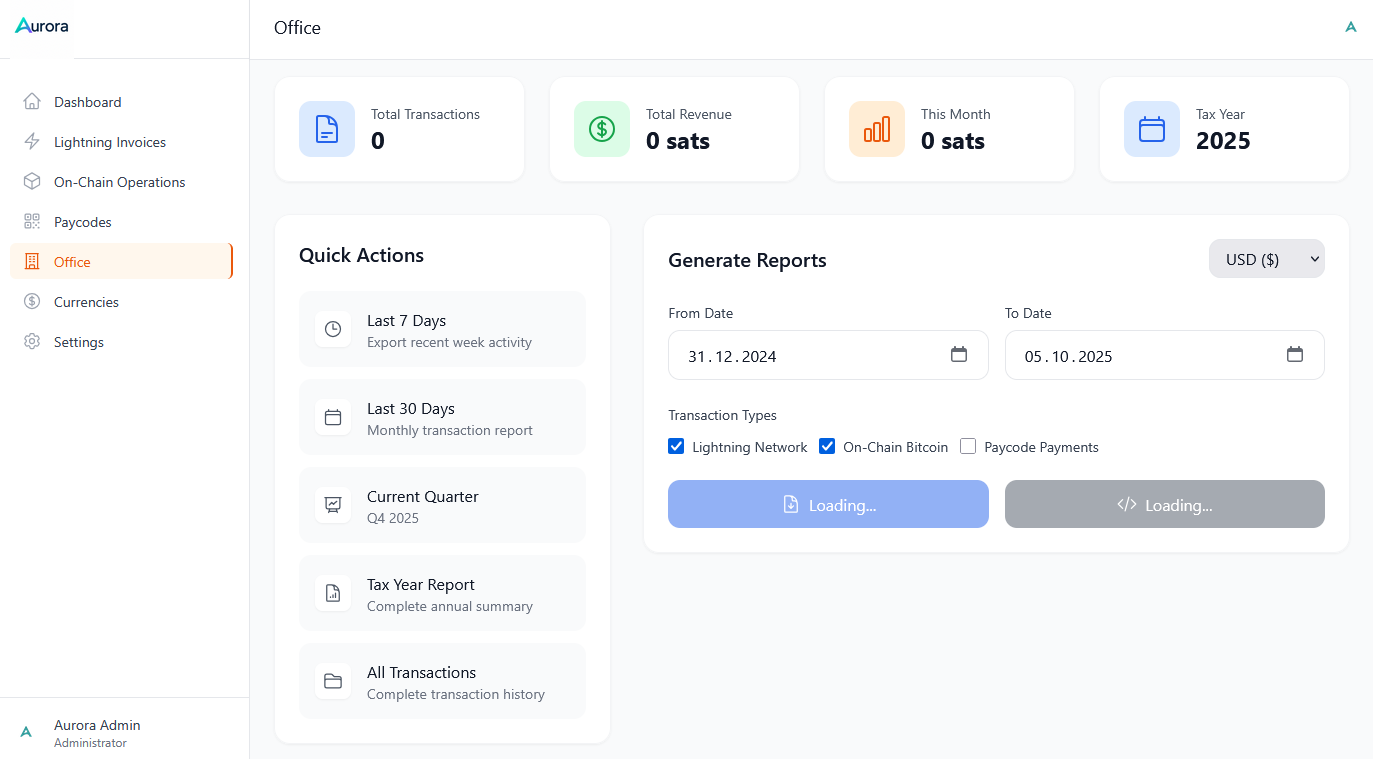Select the All Transactions quick action
The height and width of the screenshot is (759, 1373).
442,681
